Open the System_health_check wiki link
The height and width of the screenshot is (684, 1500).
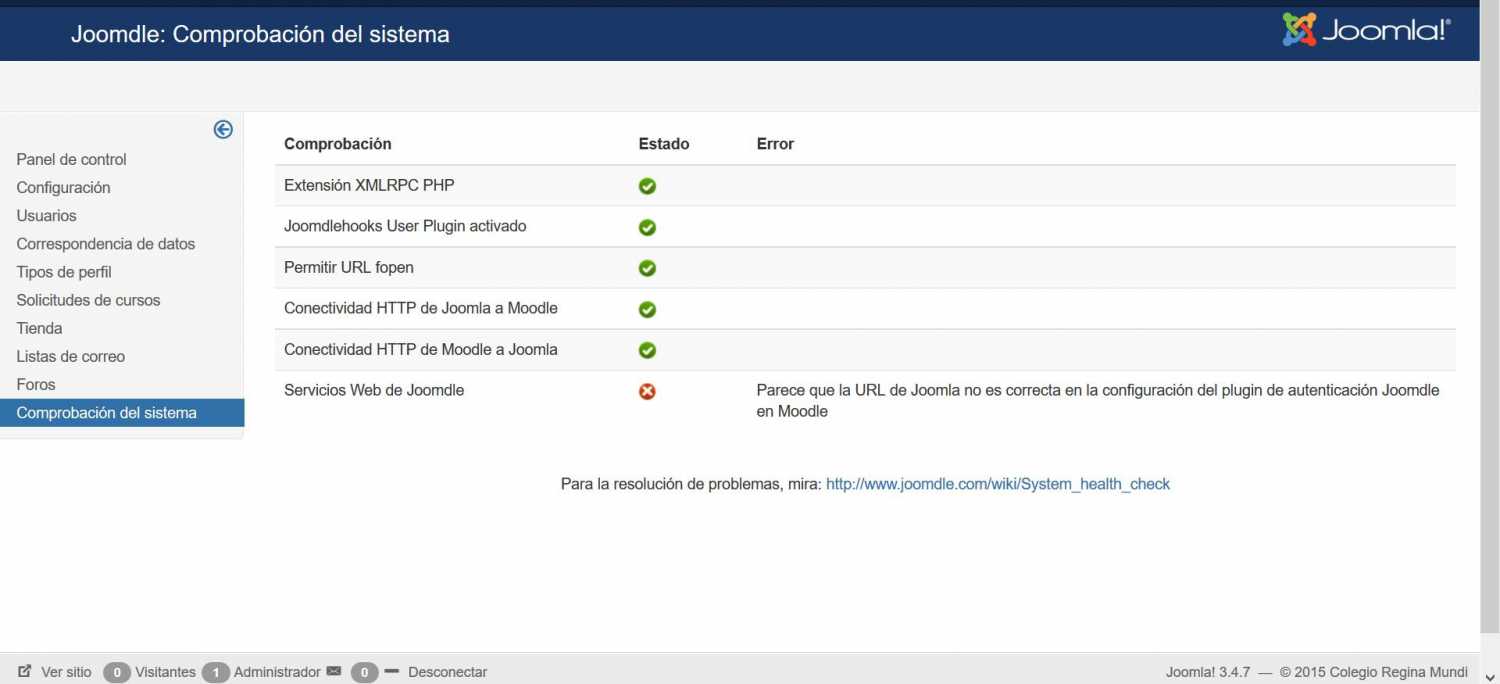[997, 484]
